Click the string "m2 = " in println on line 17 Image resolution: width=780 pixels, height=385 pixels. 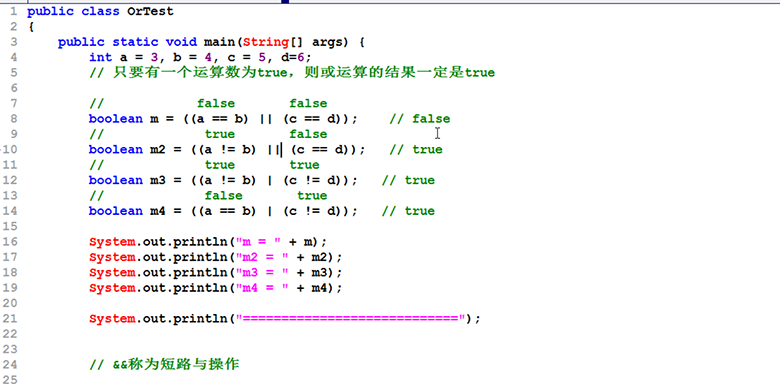262,257
